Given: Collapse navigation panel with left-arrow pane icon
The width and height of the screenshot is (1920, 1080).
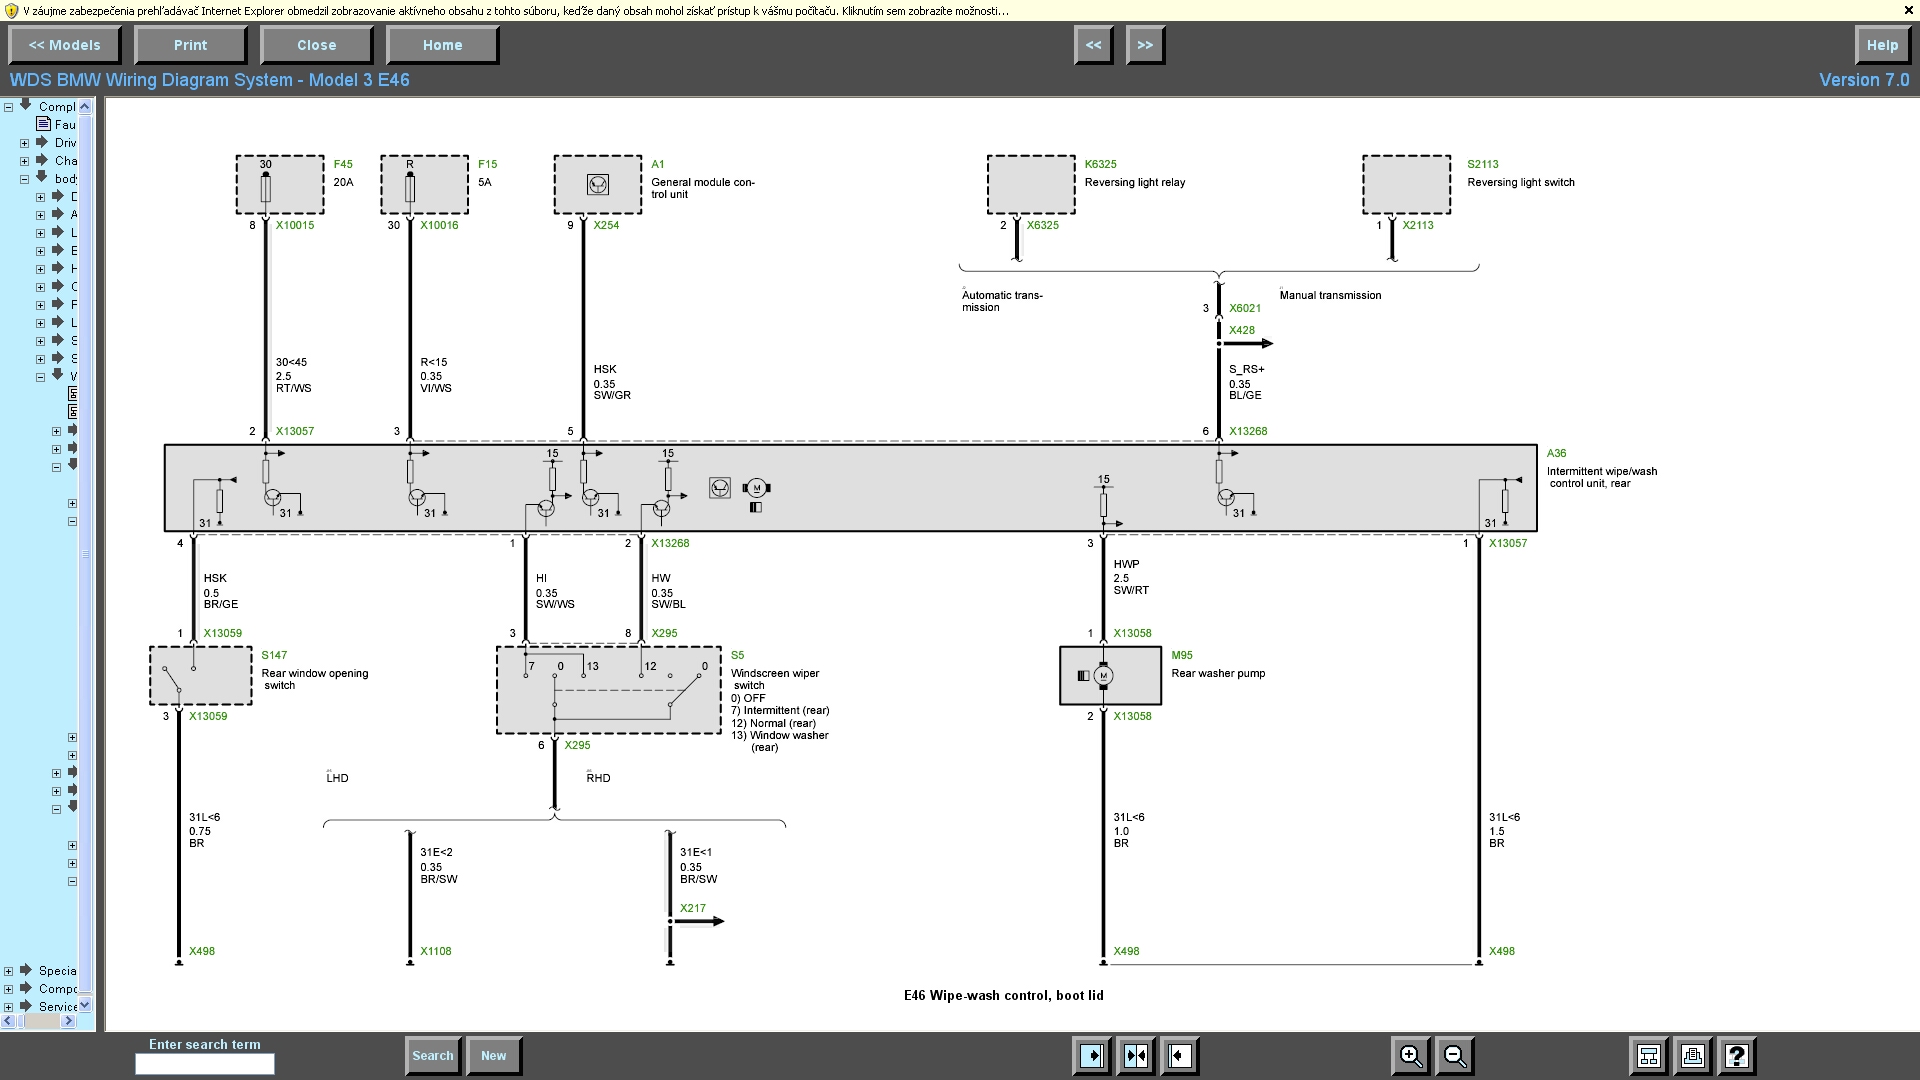Looking at the screenshot, I should pyautogui.click(x=1180, y=1056).
